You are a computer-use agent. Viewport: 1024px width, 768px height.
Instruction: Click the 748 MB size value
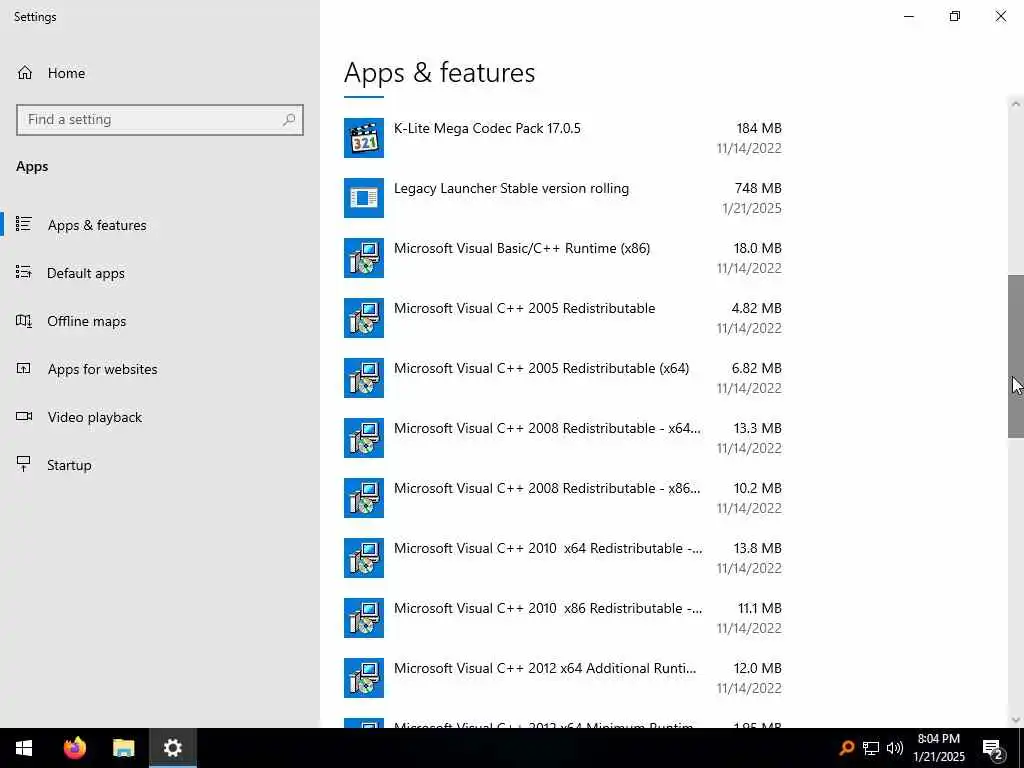758,188
